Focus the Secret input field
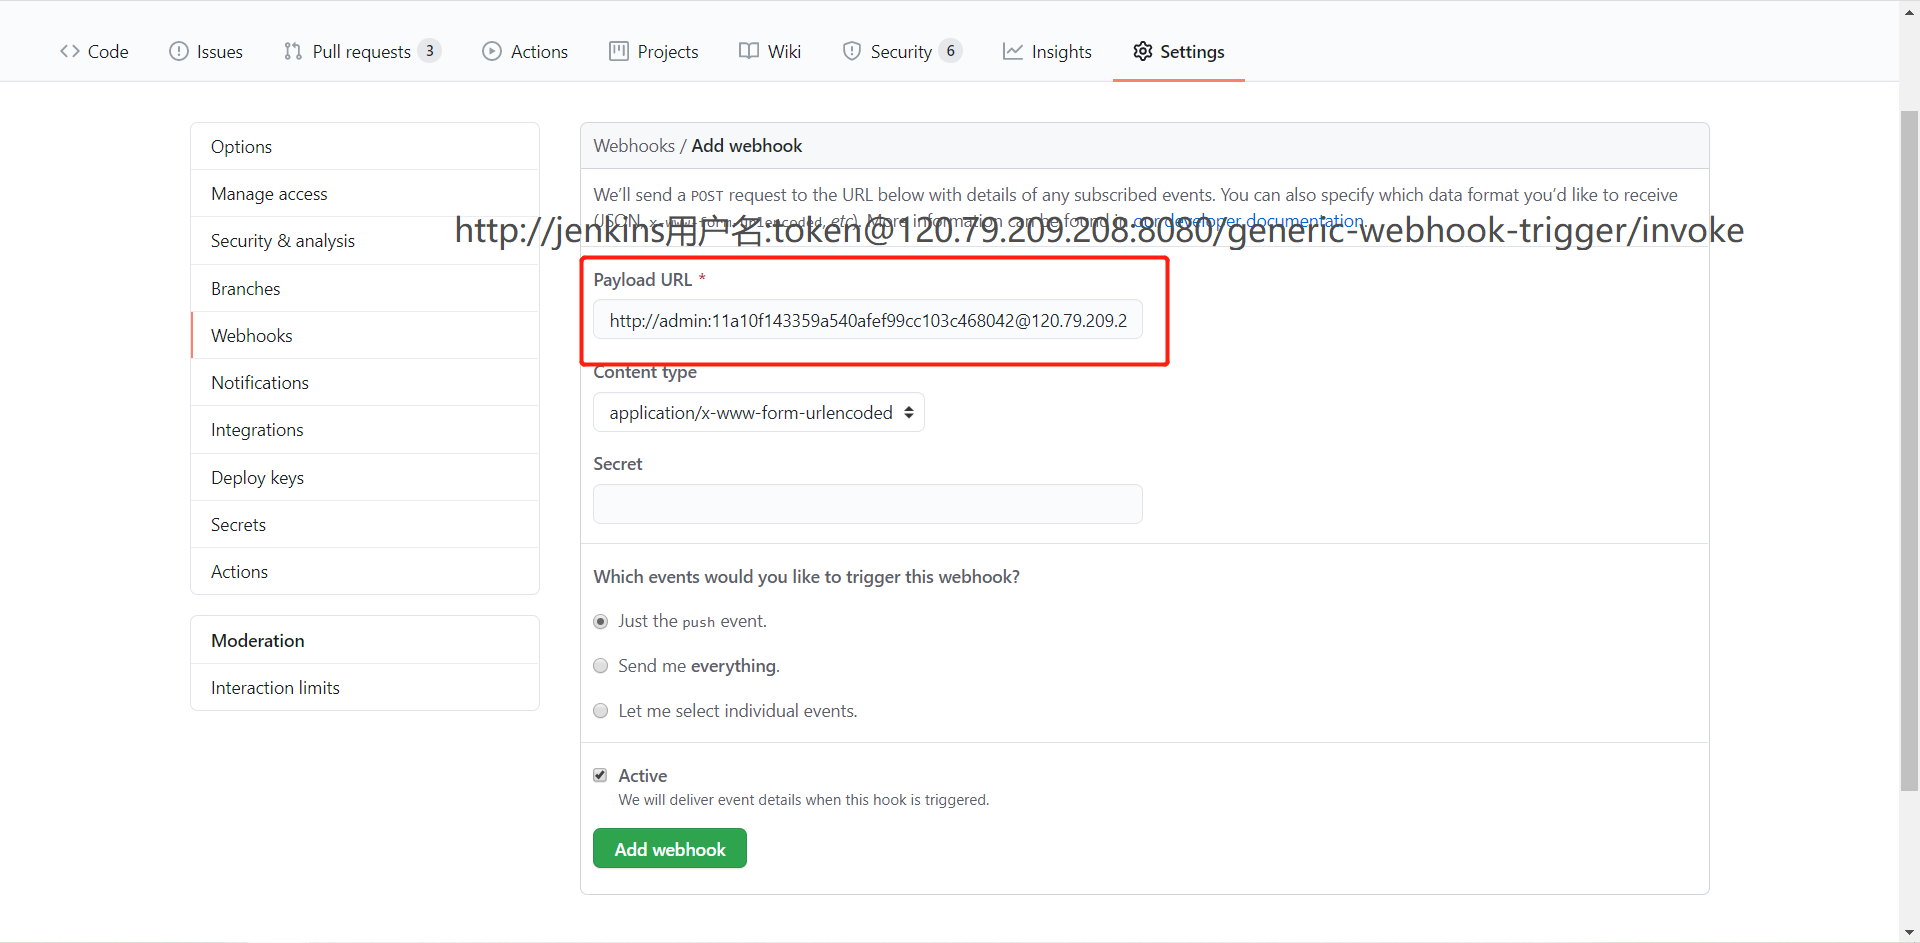 (x=868, y=504)
